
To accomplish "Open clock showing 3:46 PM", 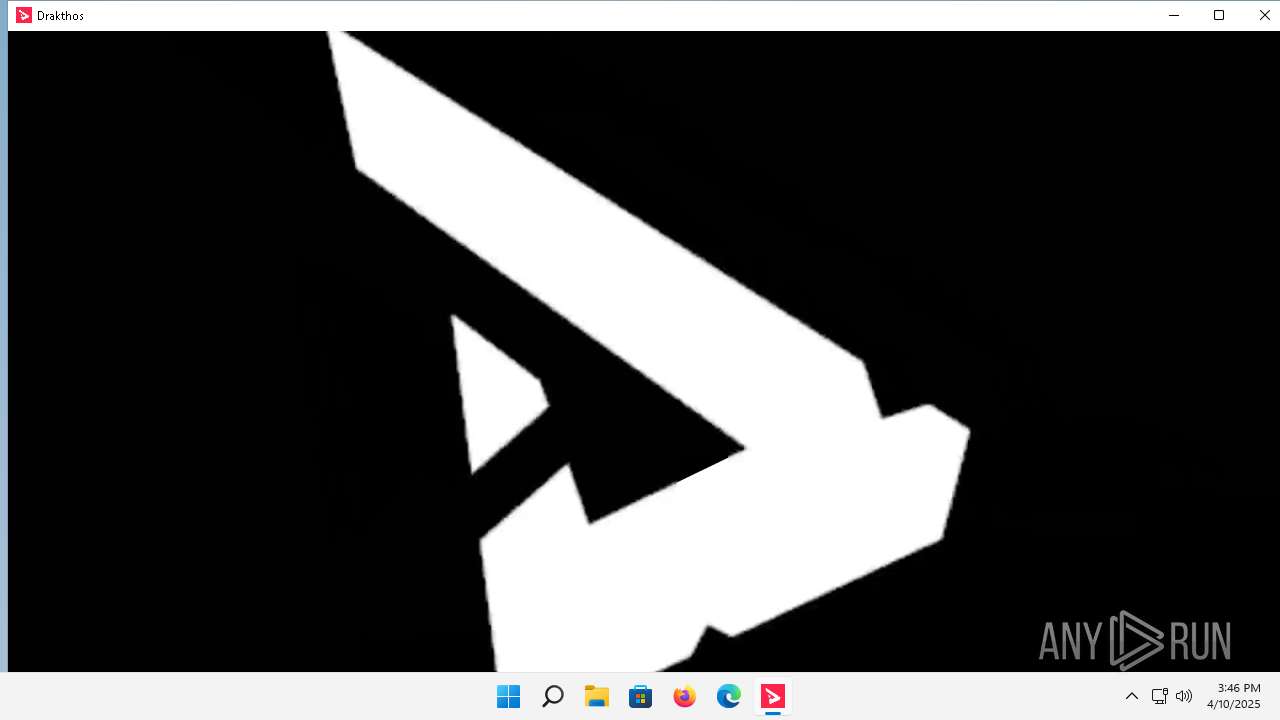I will point(1234,696).
